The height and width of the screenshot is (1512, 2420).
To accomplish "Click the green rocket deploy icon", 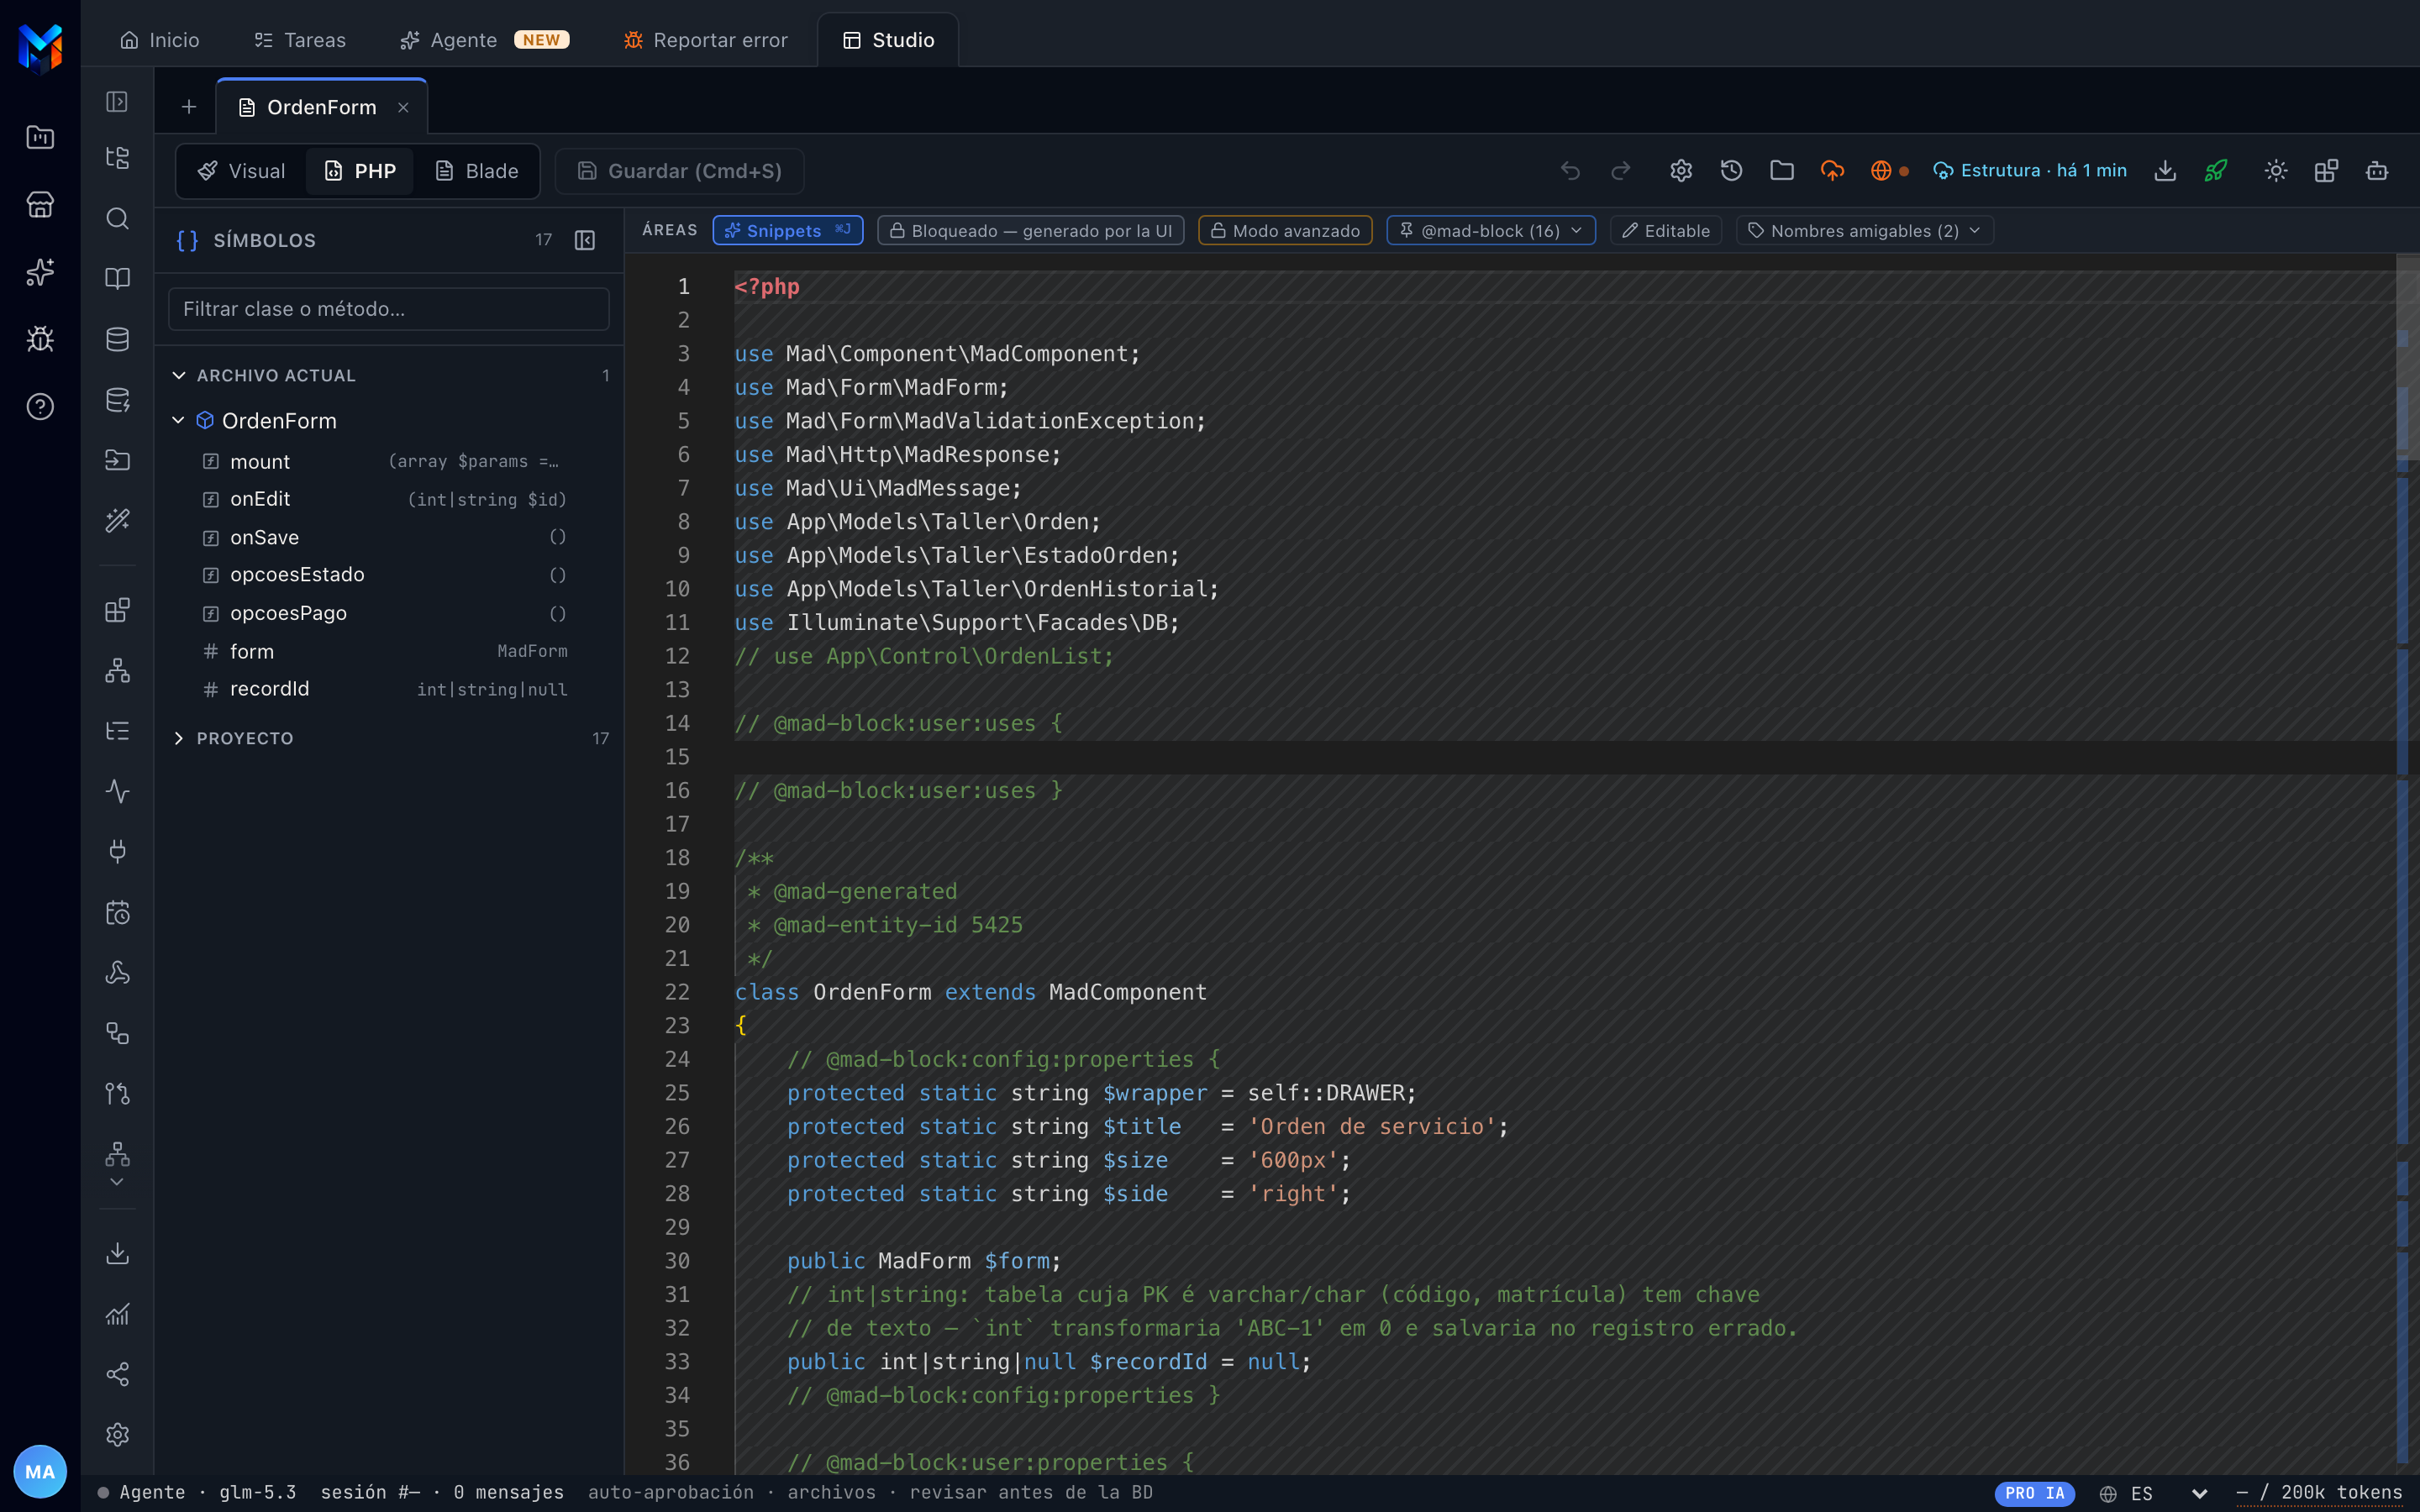I will click(x=2215, y=171).
